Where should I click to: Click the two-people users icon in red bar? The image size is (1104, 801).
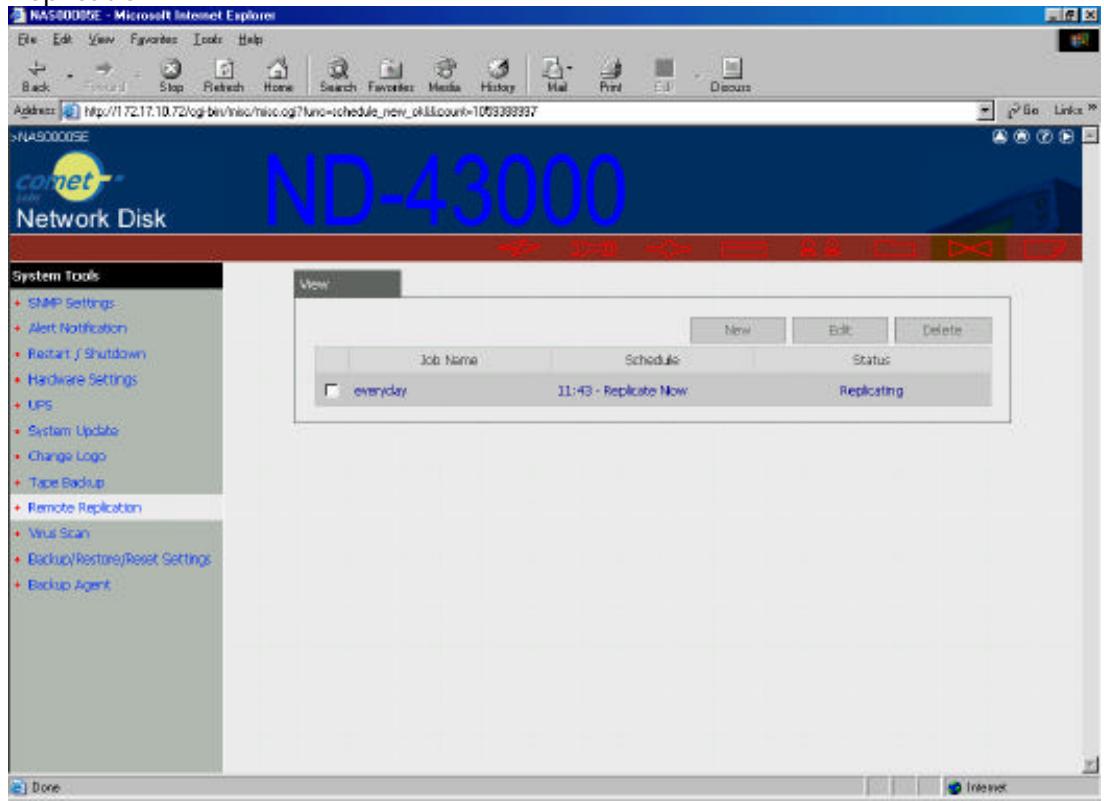pyautogui.click(x=820, y=248)
